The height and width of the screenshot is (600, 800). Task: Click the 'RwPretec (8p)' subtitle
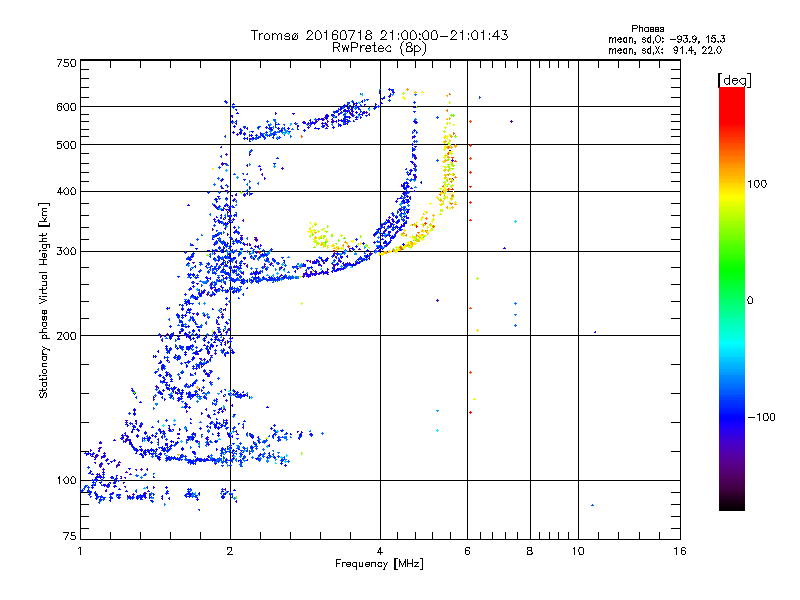pyautogui.click(x=379, y=48)
